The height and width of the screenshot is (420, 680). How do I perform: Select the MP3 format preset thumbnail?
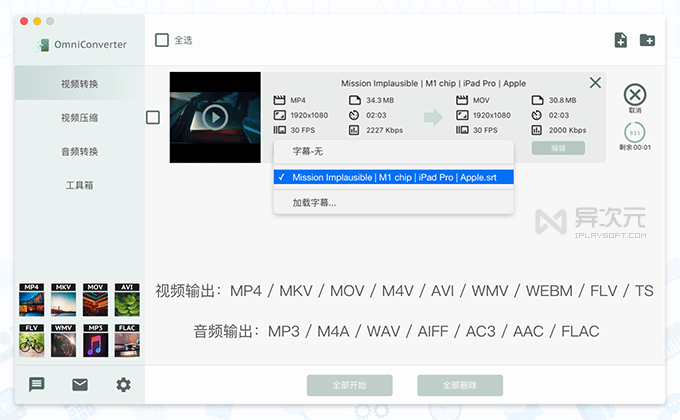click(95, 340)
